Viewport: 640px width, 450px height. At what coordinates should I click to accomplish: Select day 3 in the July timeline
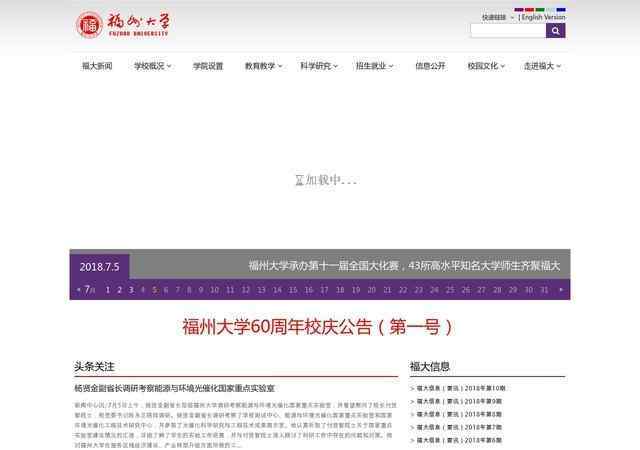pos(131,290)
